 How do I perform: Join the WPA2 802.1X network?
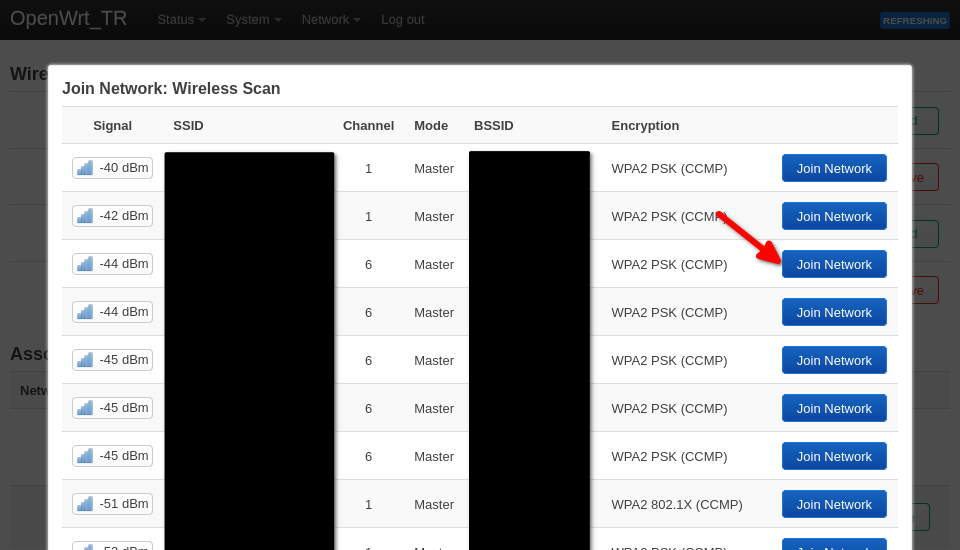pos(833,504)
